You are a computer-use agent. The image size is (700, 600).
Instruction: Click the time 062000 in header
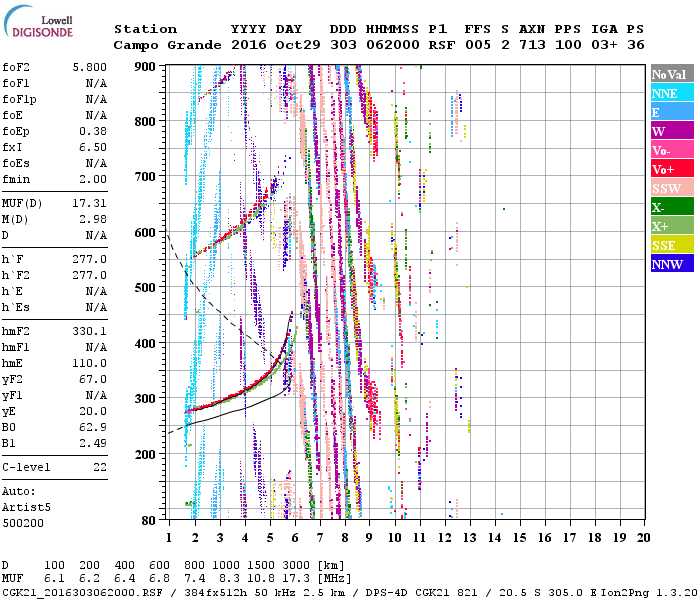393,45
